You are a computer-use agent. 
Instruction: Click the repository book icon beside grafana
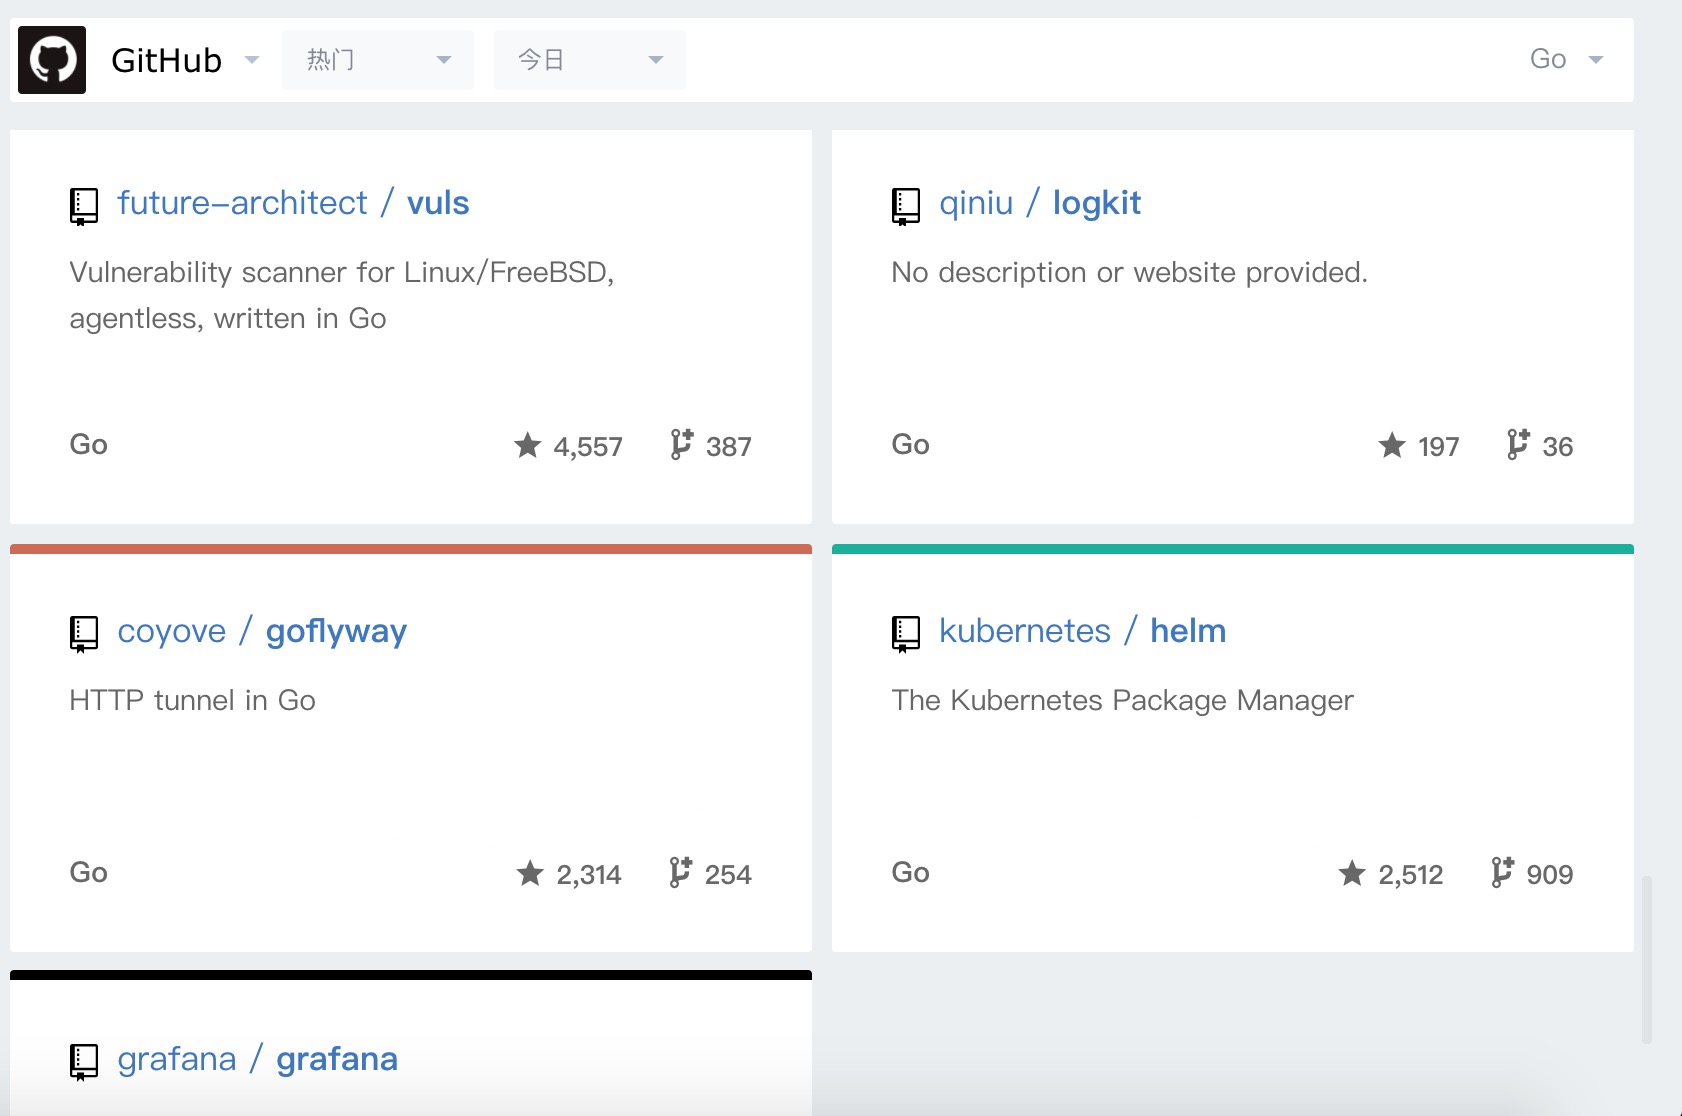tap(84, 1062)
